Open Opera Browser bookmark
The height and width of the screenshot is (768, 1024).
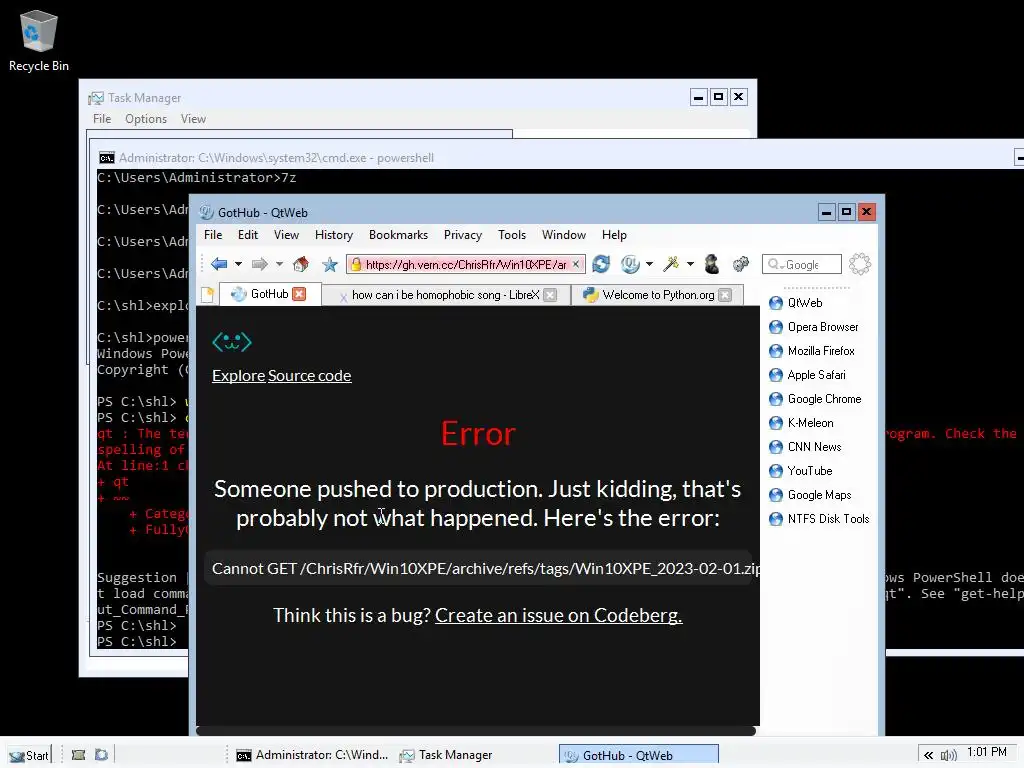click(x=814, y=327)
